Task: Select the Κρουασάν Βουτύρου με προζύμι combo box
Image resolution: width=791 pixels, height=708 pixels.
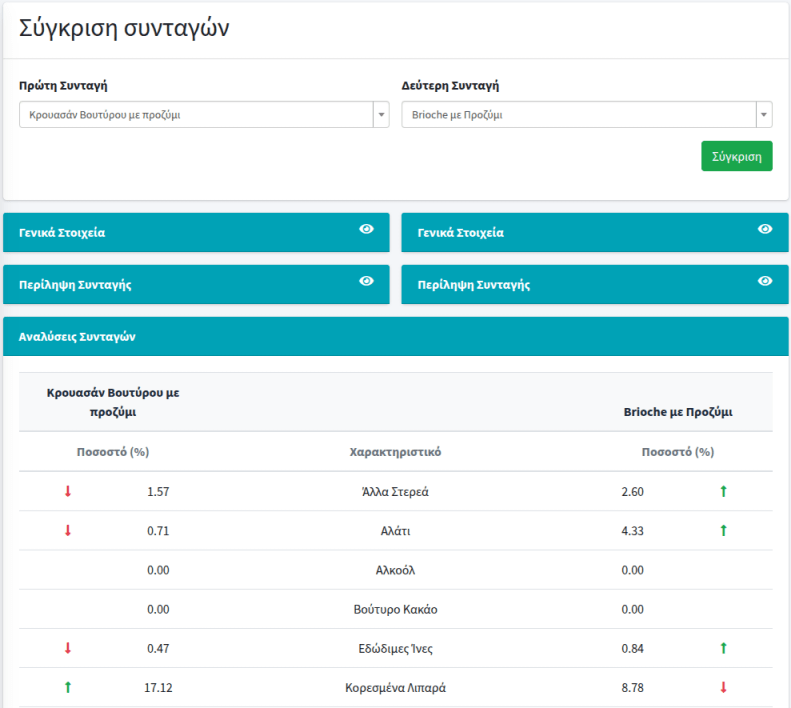Action: [204, 115]
